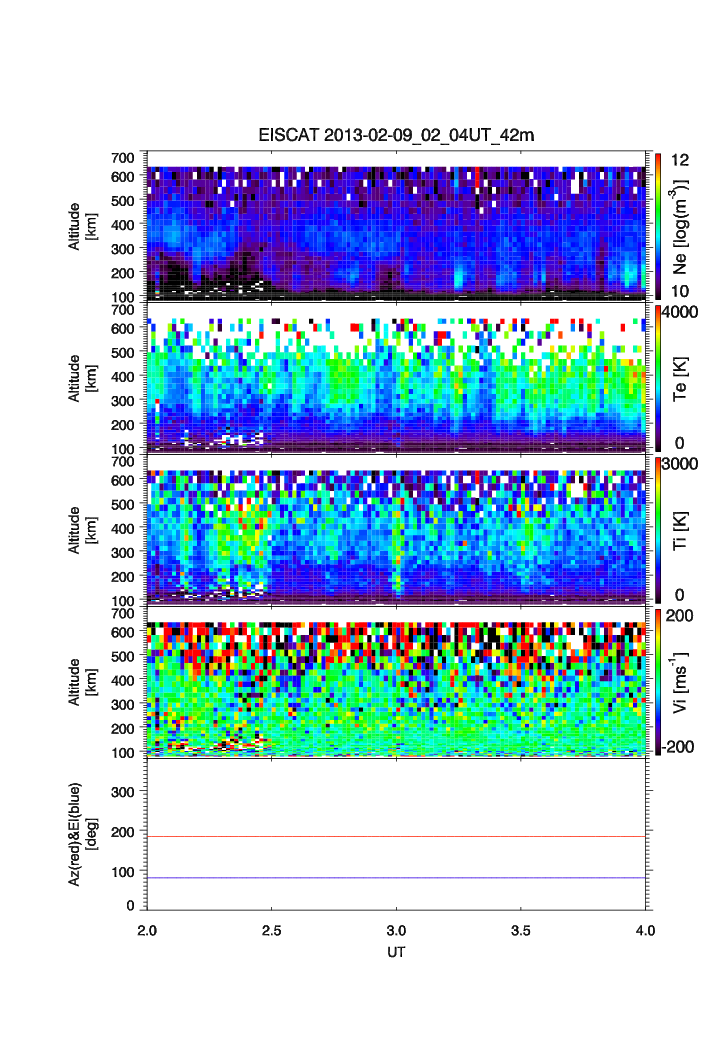Select the Vi ion velocity color bar
The height and width of the screenshot is (1062, 708).
(x=658, y=682)
